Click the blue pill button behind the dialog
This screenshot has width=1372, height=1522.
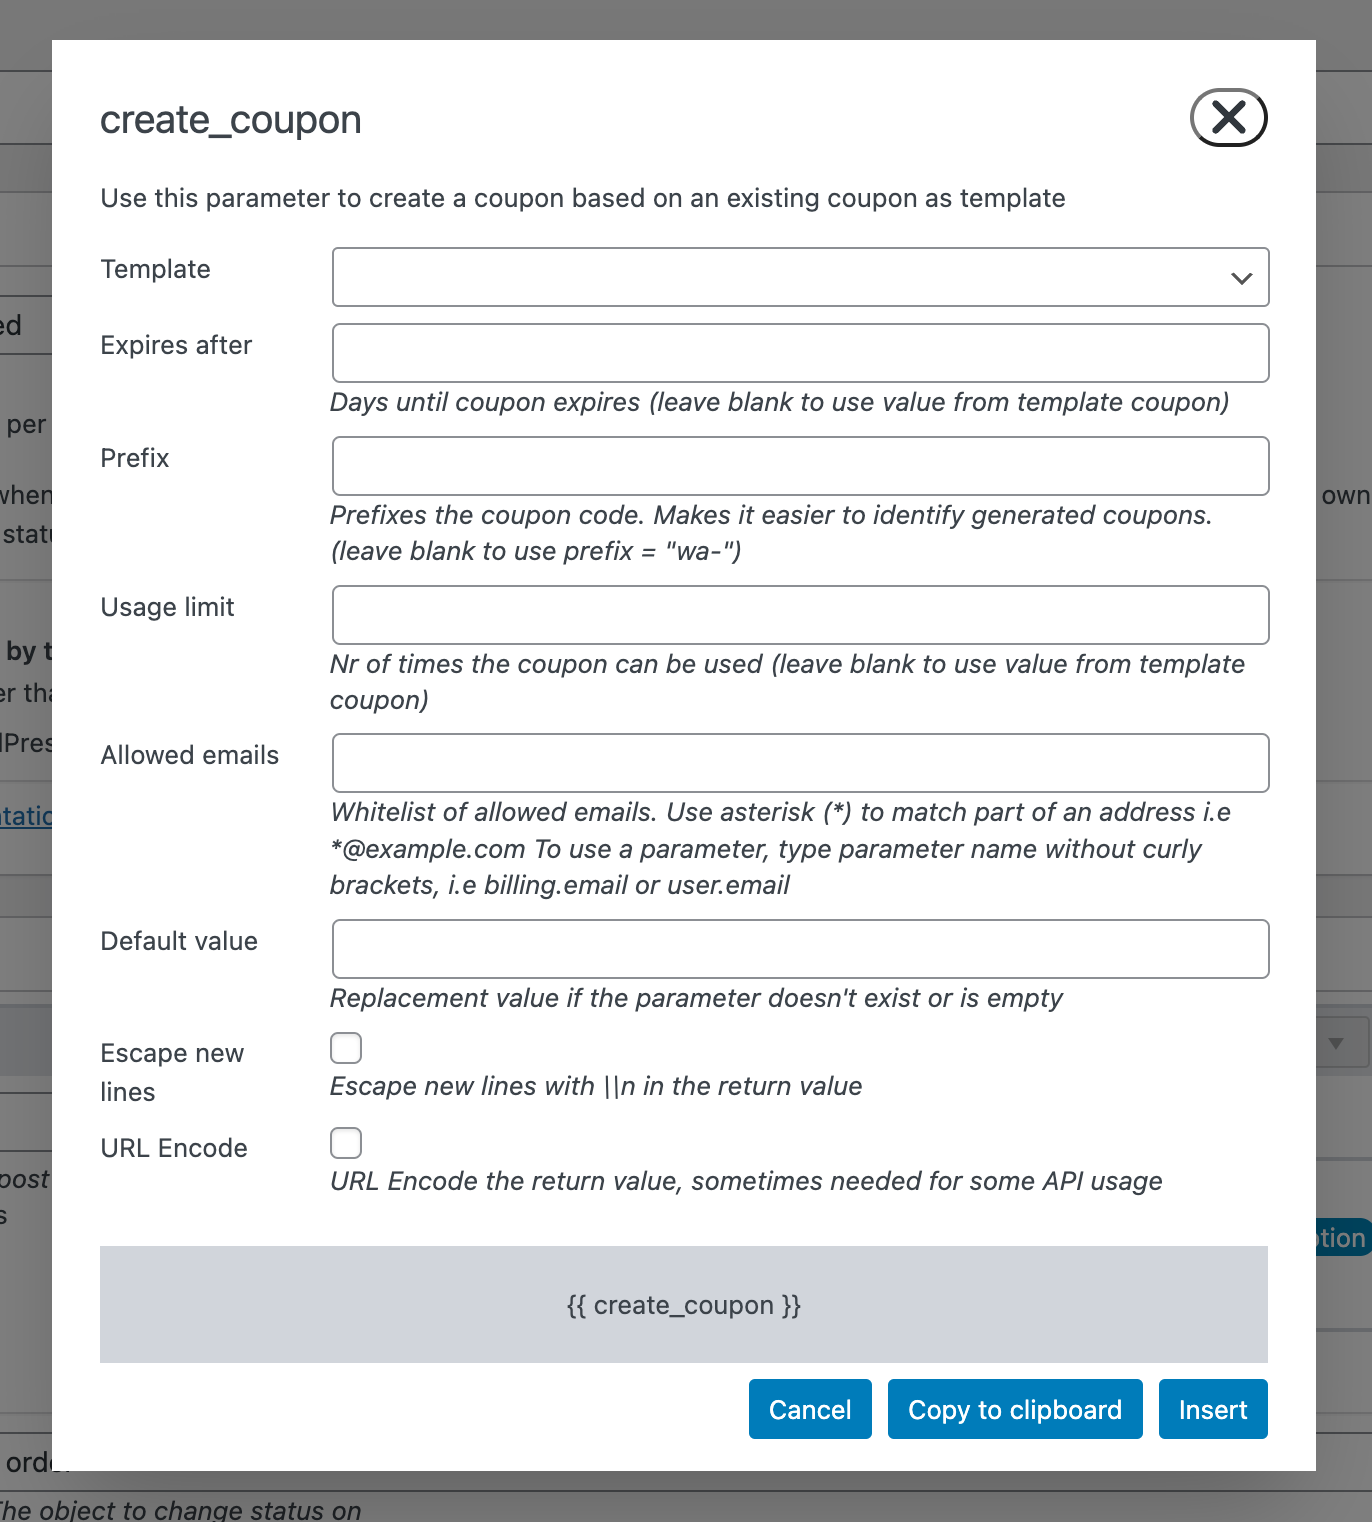(x=1340, y=1237)
